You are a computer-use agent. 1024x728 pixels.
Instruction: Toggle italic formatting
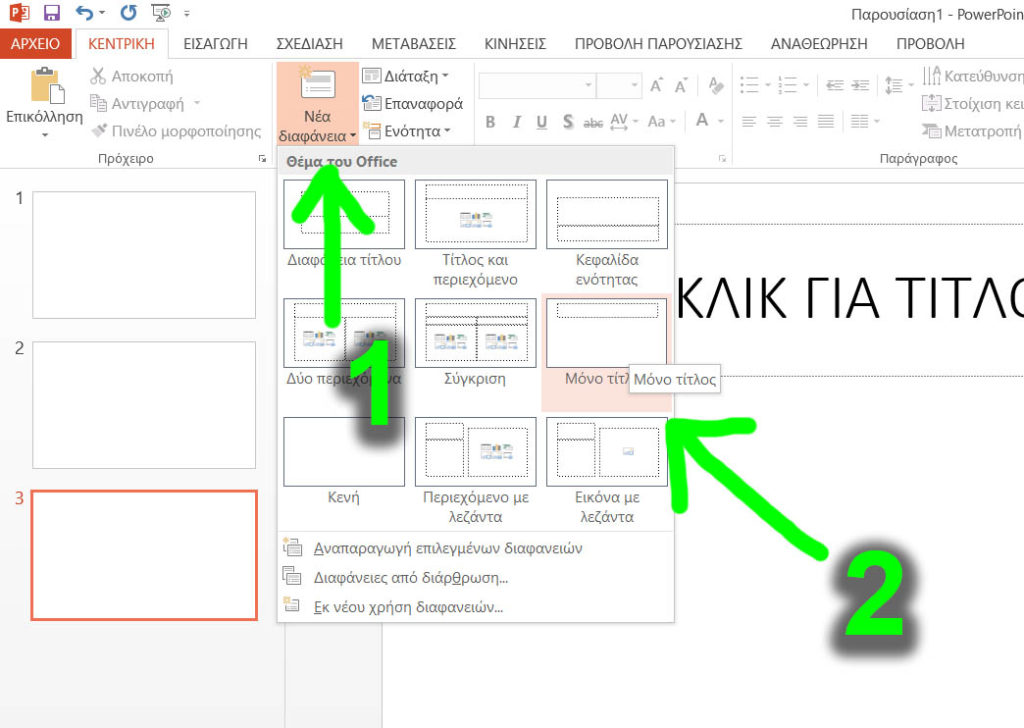(x=516, y=122)
